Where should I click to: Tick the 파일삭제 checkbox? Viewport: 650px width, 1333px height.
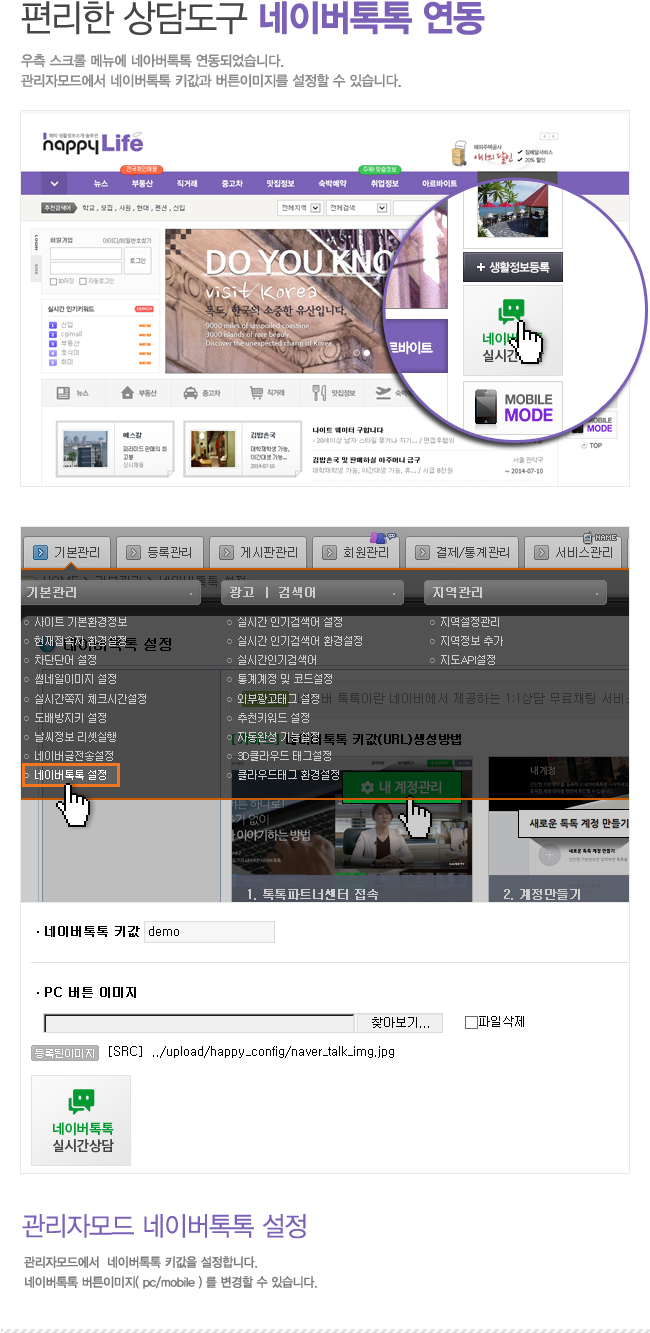471,1022
